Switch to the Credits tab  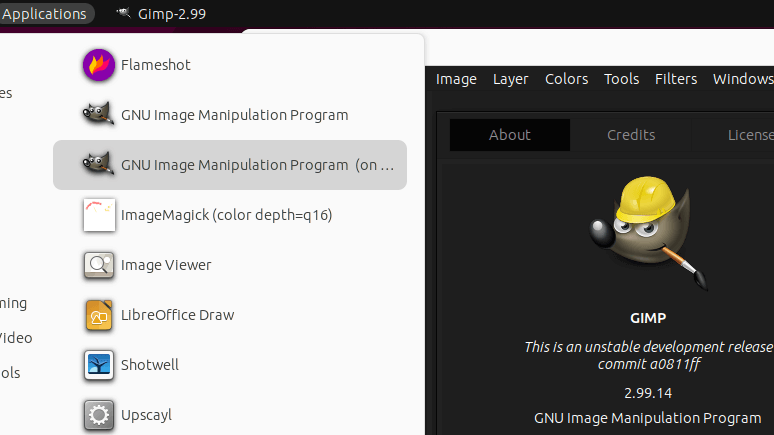point(631,135)
